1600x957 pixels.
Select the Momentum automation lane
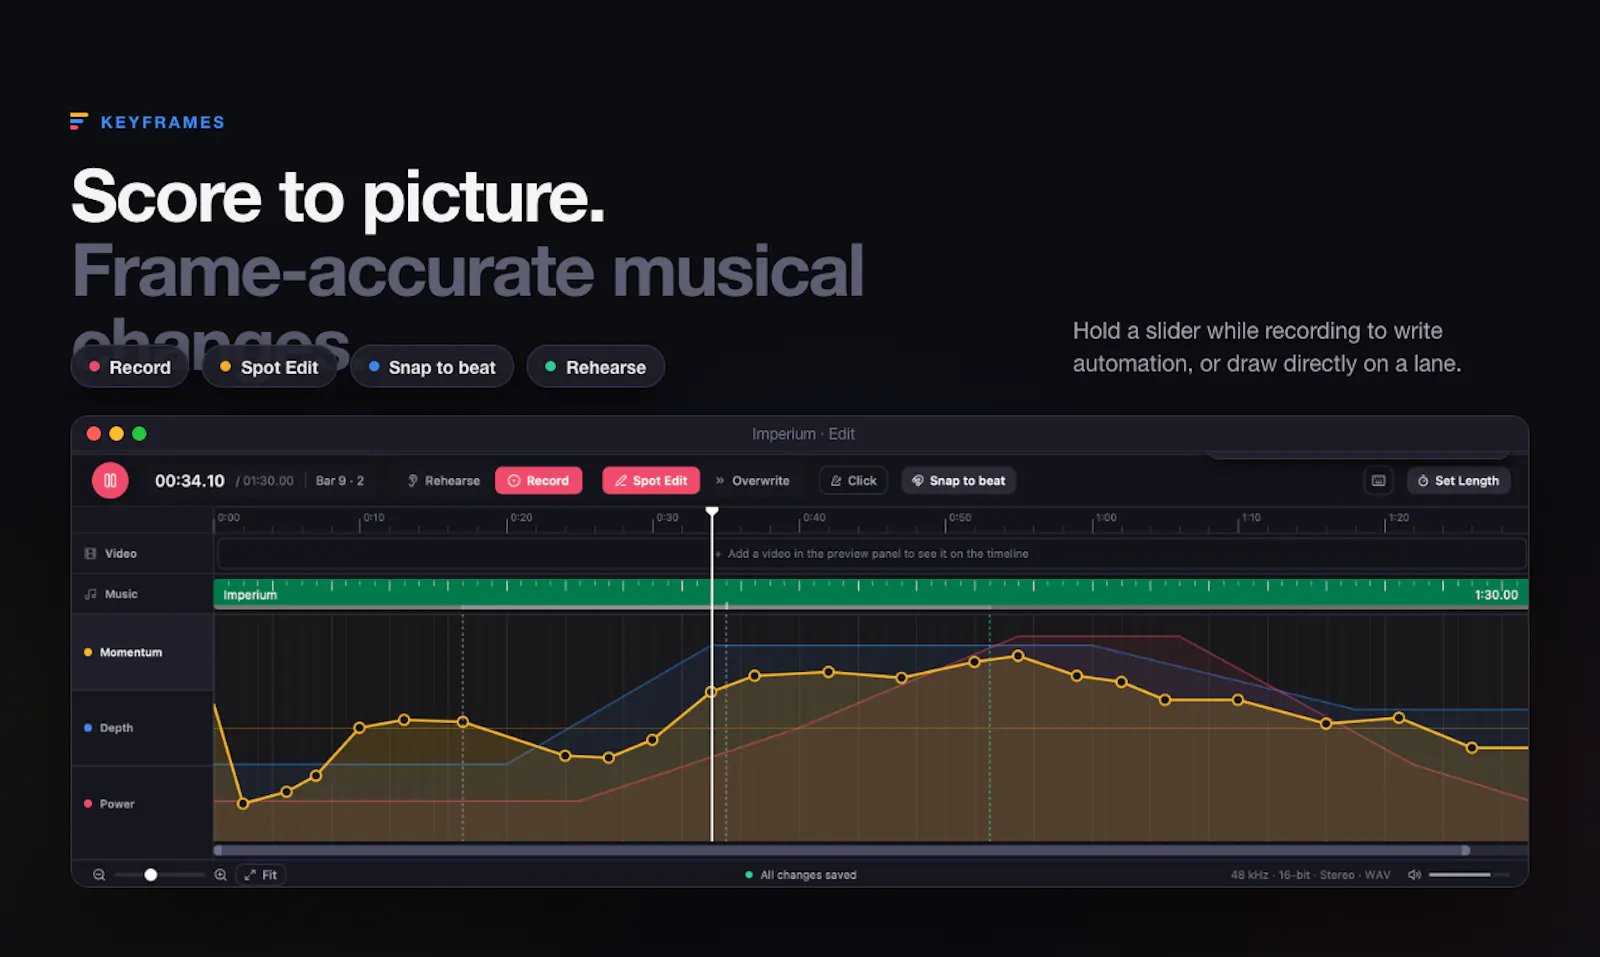(x=142, y=652)
